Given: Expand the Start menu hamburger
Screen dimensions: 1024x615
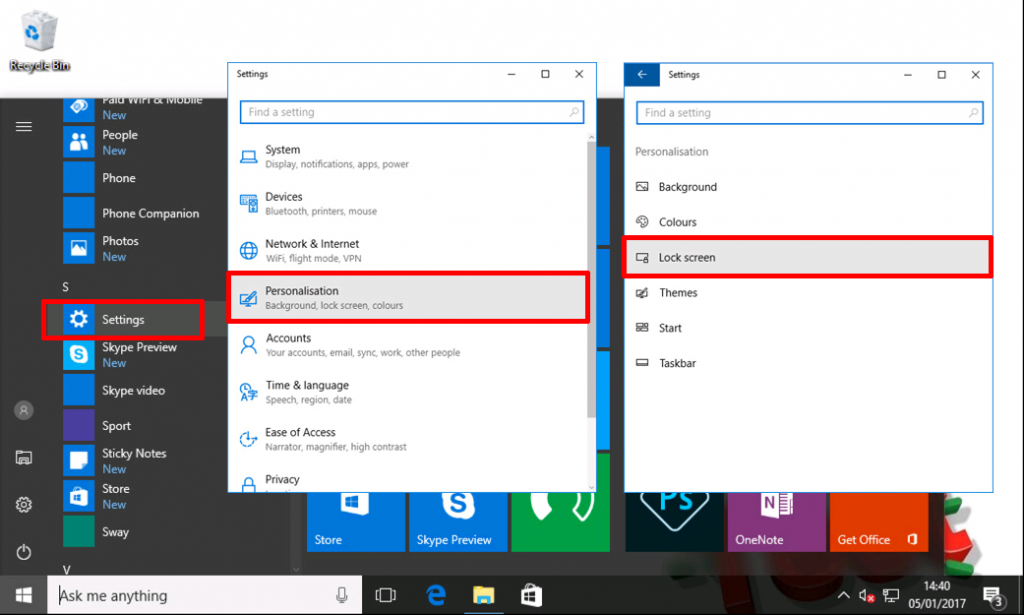Looking at the screenshot, I should click(22, 127).
